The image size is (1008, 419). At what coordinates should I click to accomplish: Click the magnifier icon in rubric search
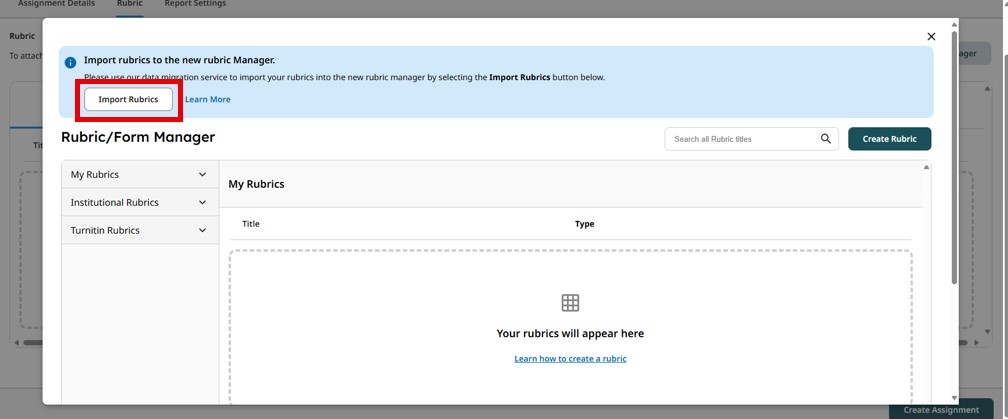point(826,139)
